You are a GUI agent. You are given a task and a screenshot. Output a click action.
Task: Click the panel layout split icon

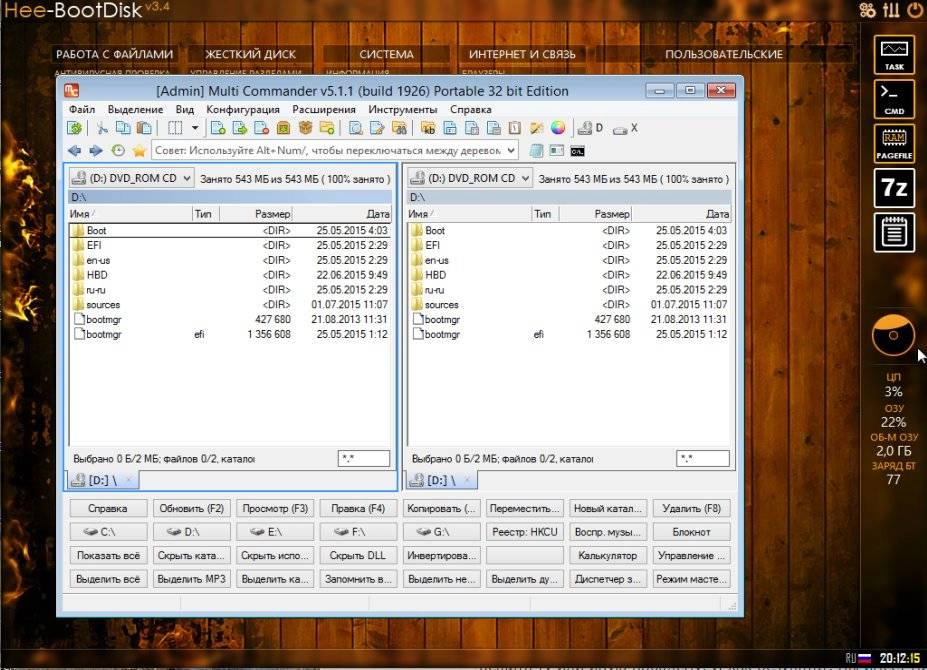tap(175, 128)
